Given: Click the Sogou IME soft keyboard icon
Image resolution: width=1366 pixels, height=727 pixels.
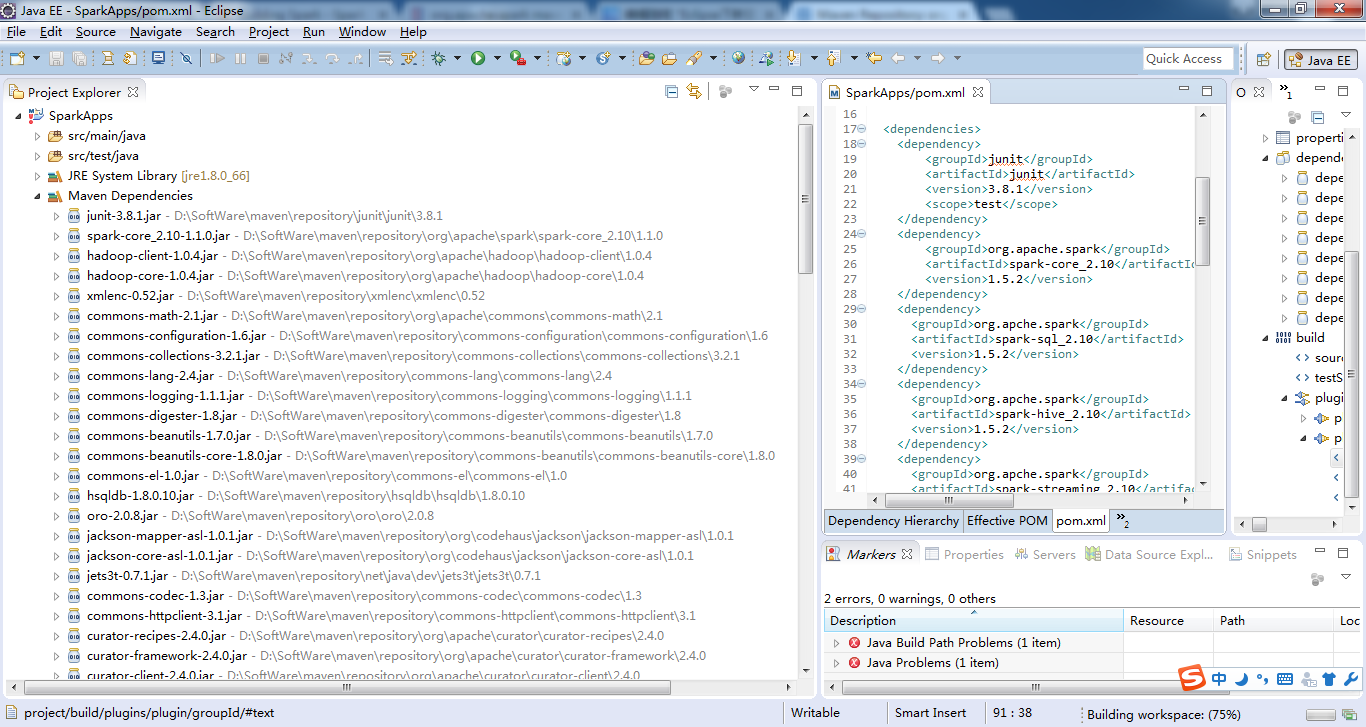Looking at the screenshot, I should [1285, 679].
